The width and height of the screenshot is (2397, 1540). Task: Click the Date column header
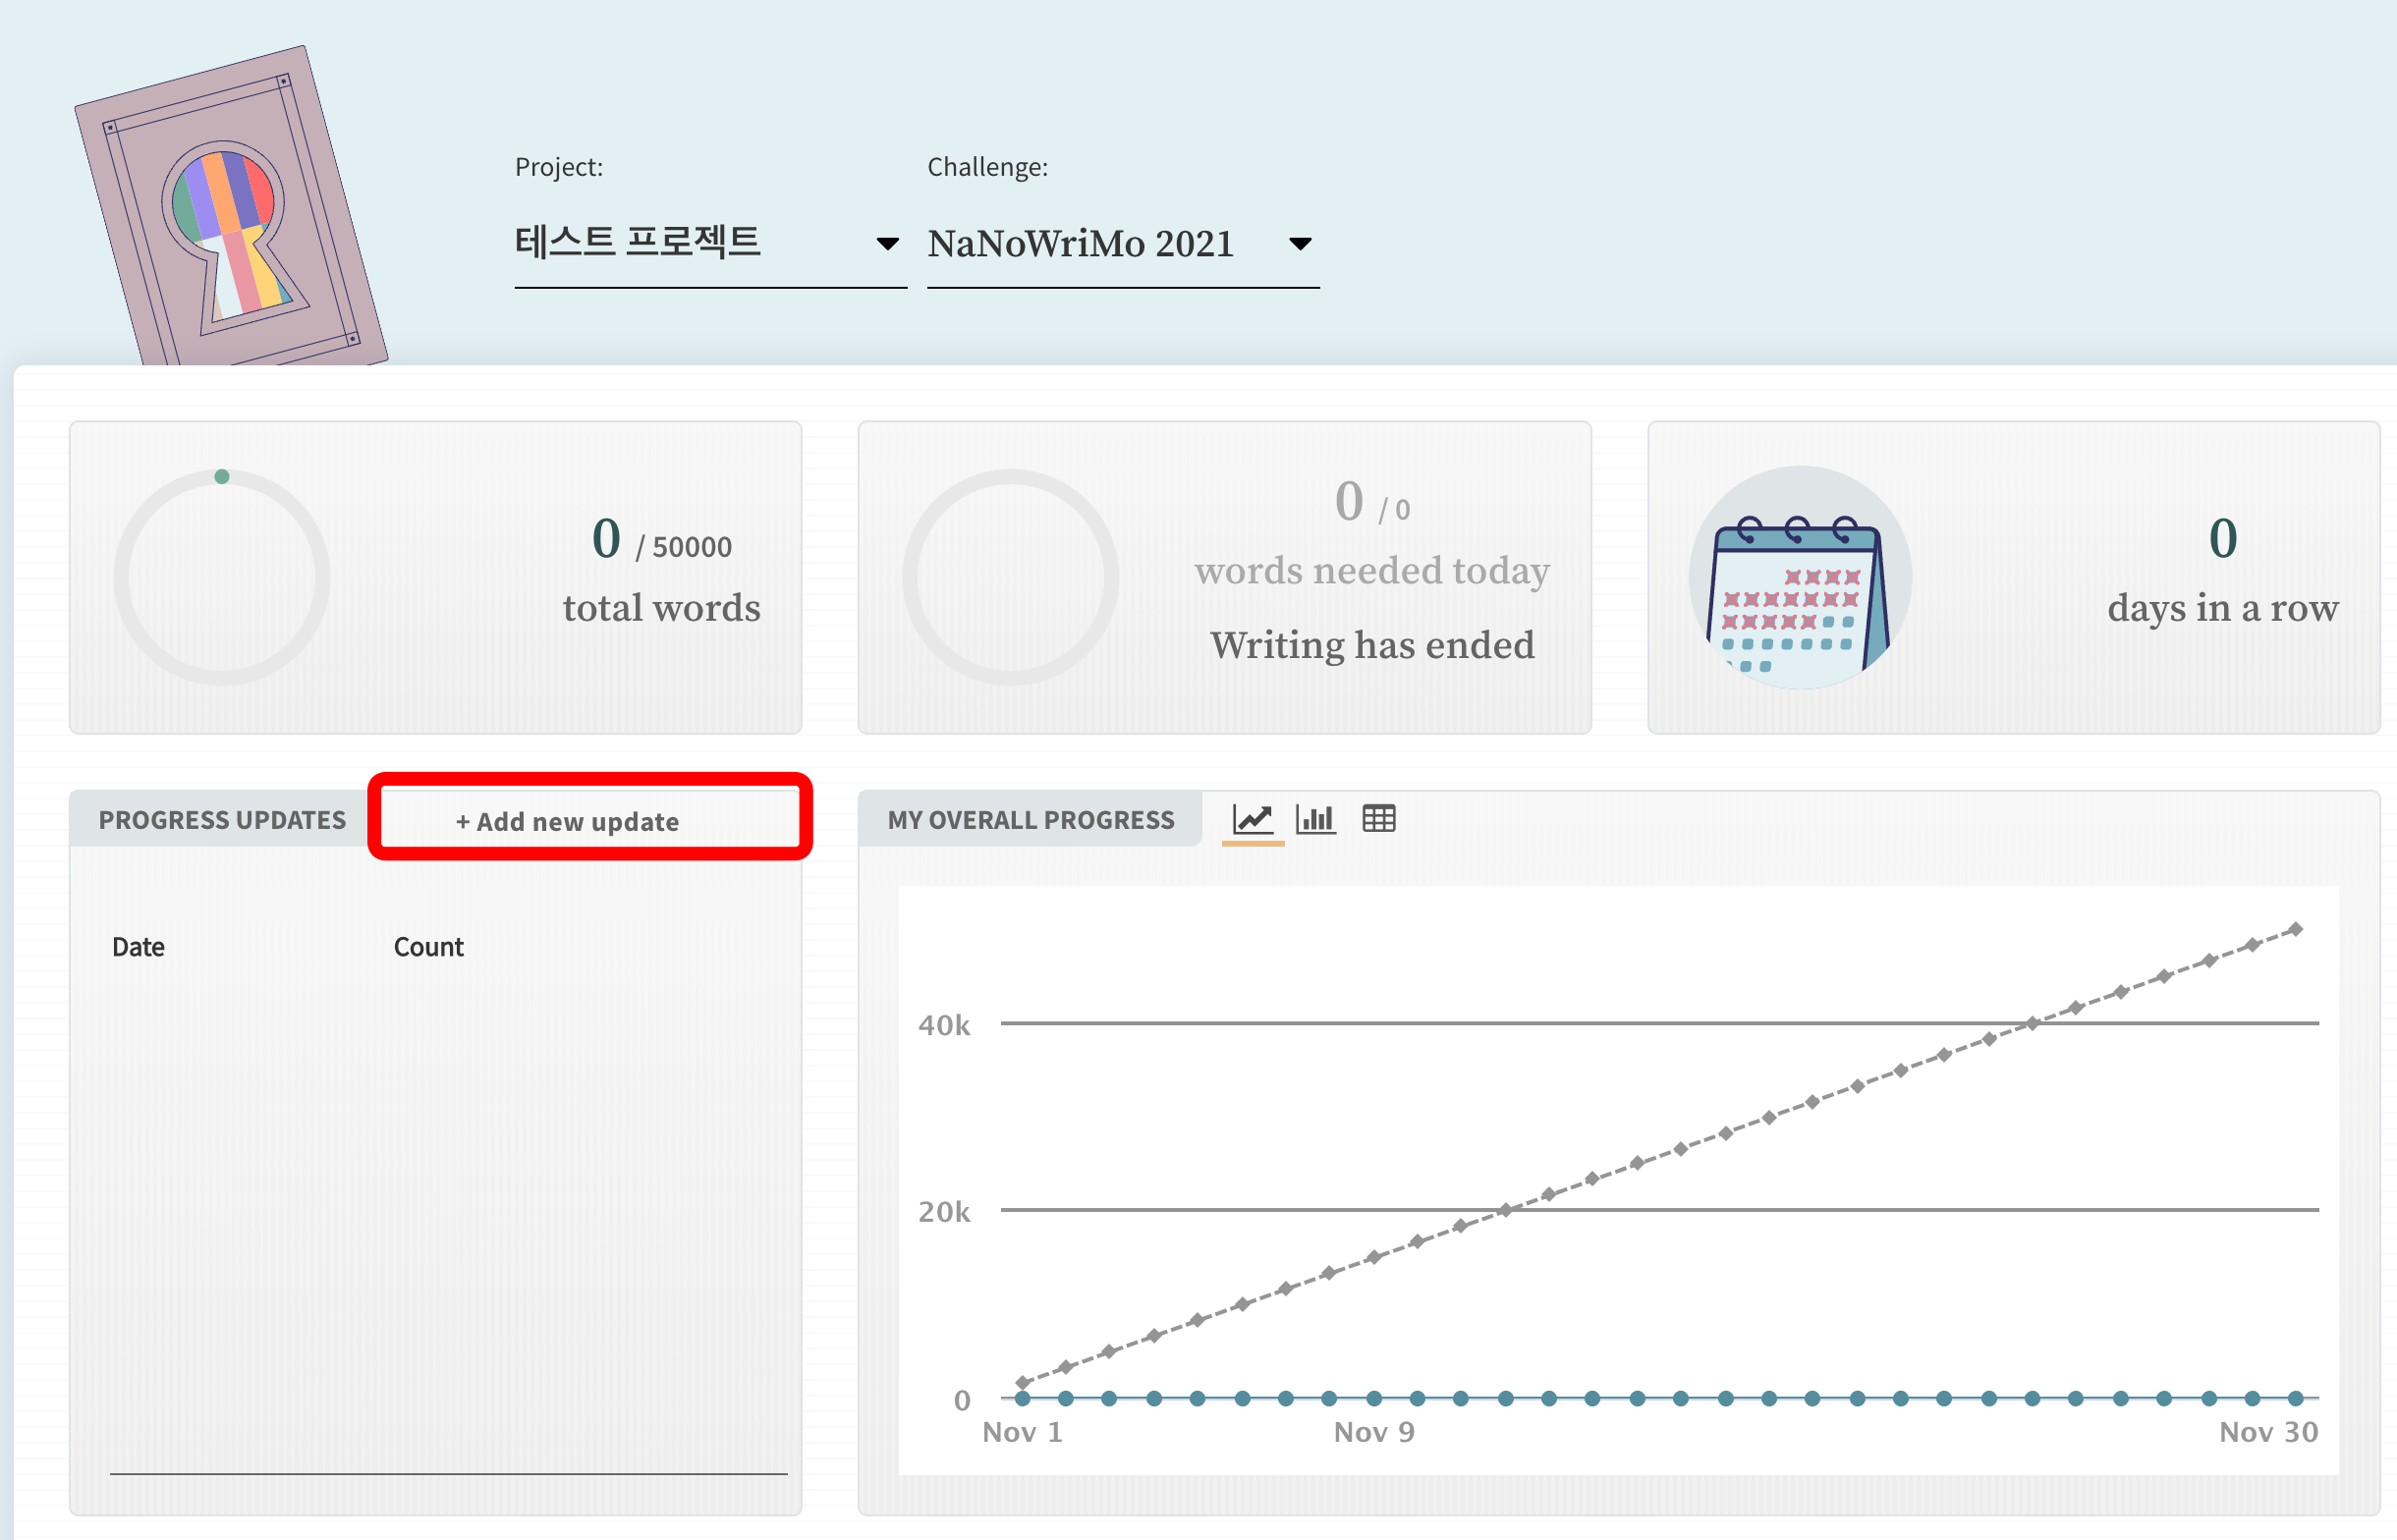pyautogui.click(x=138, y=947)
